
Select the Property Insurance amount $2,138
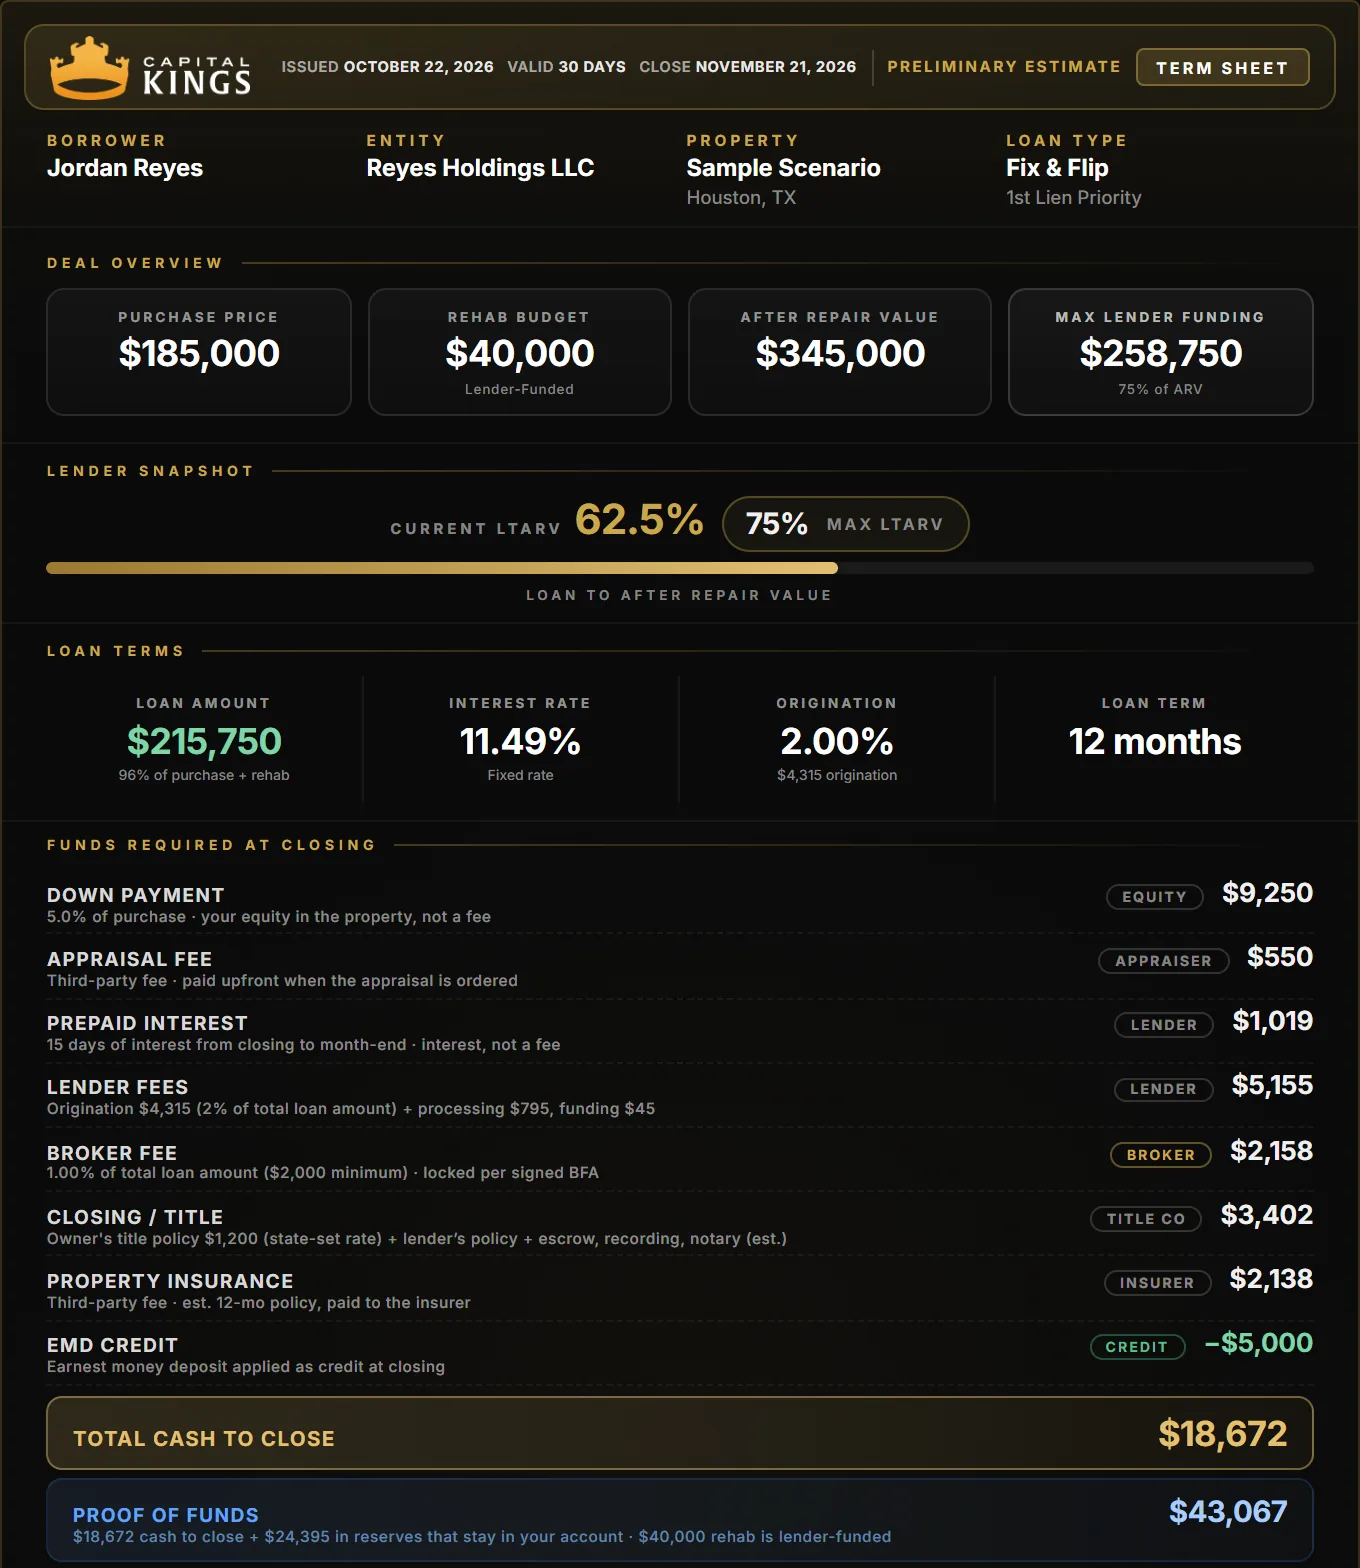1271,1279
